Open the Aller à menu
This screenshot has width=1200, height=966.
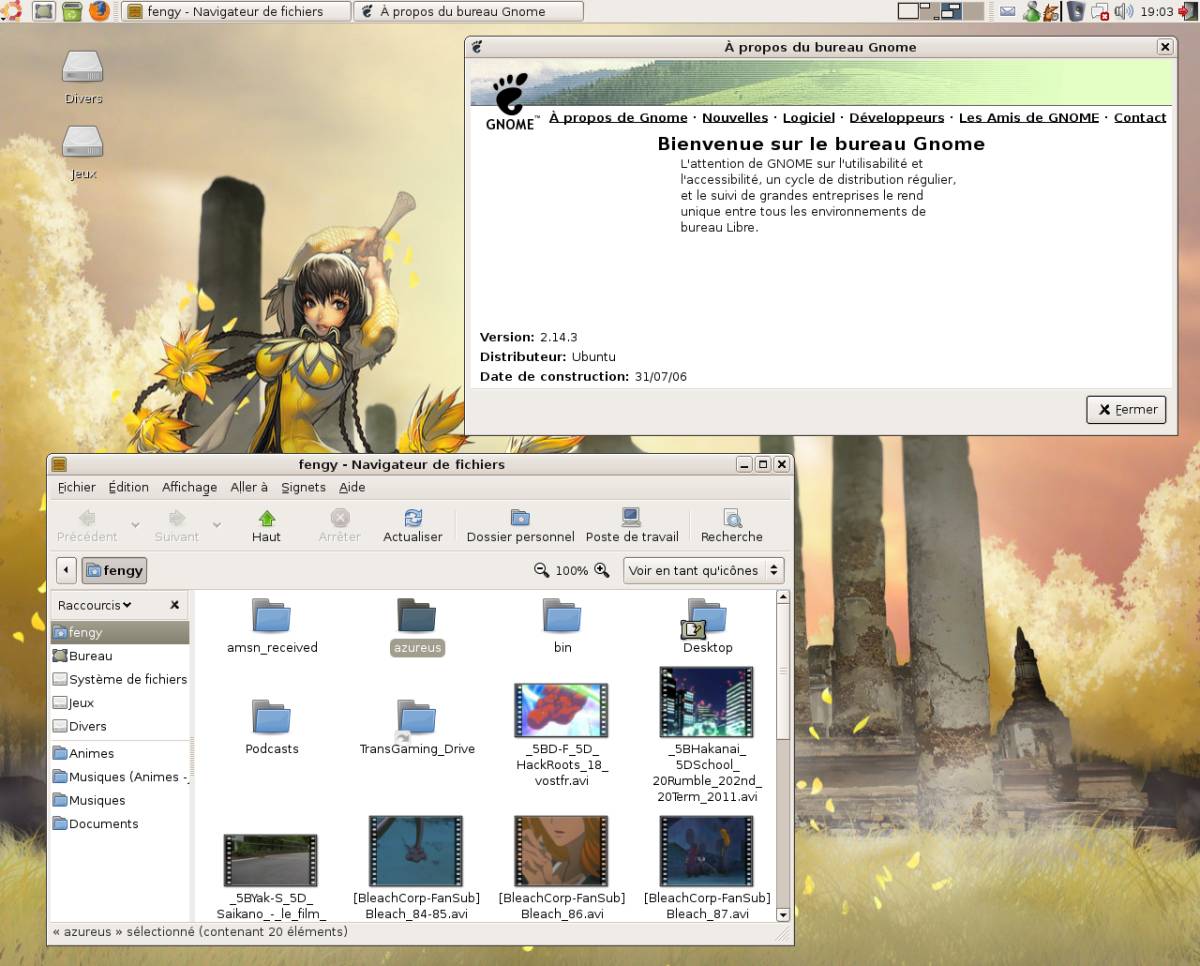pos(249,487)
